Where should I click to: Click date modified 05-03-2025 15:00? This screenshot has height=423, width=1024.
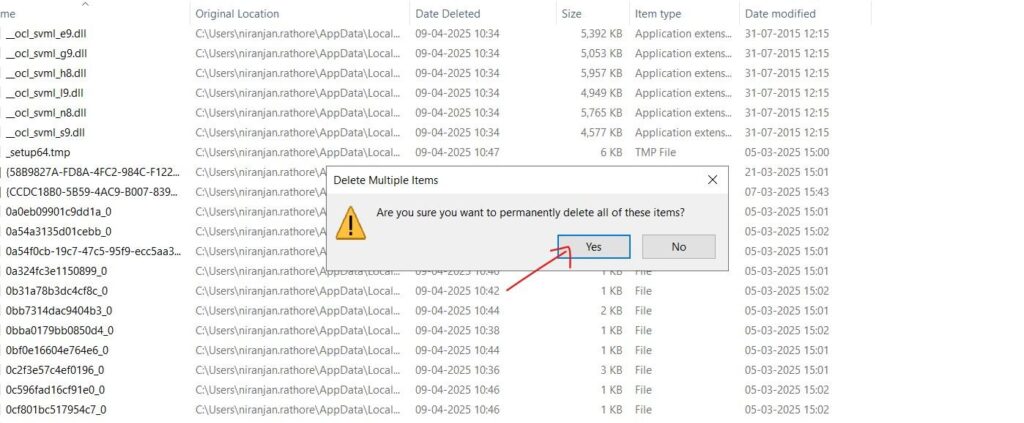pyautogui.click(x=787, y=152)
